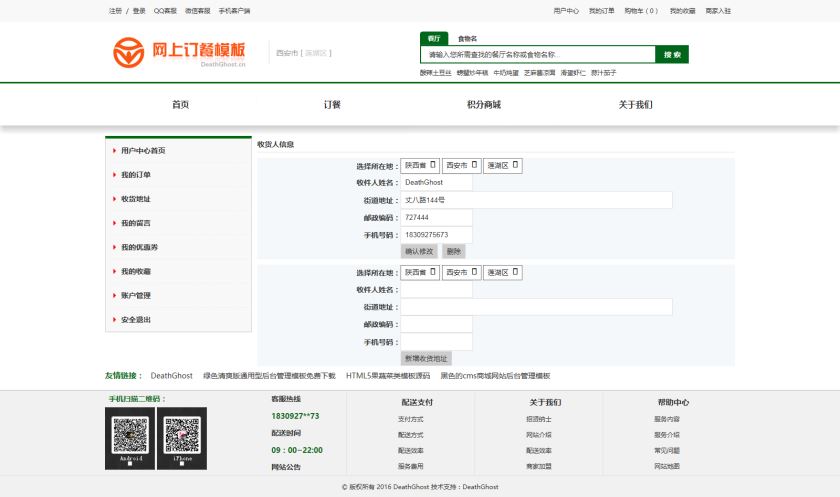Click the street address field with 丈八路144号

[x=536, y=200]
